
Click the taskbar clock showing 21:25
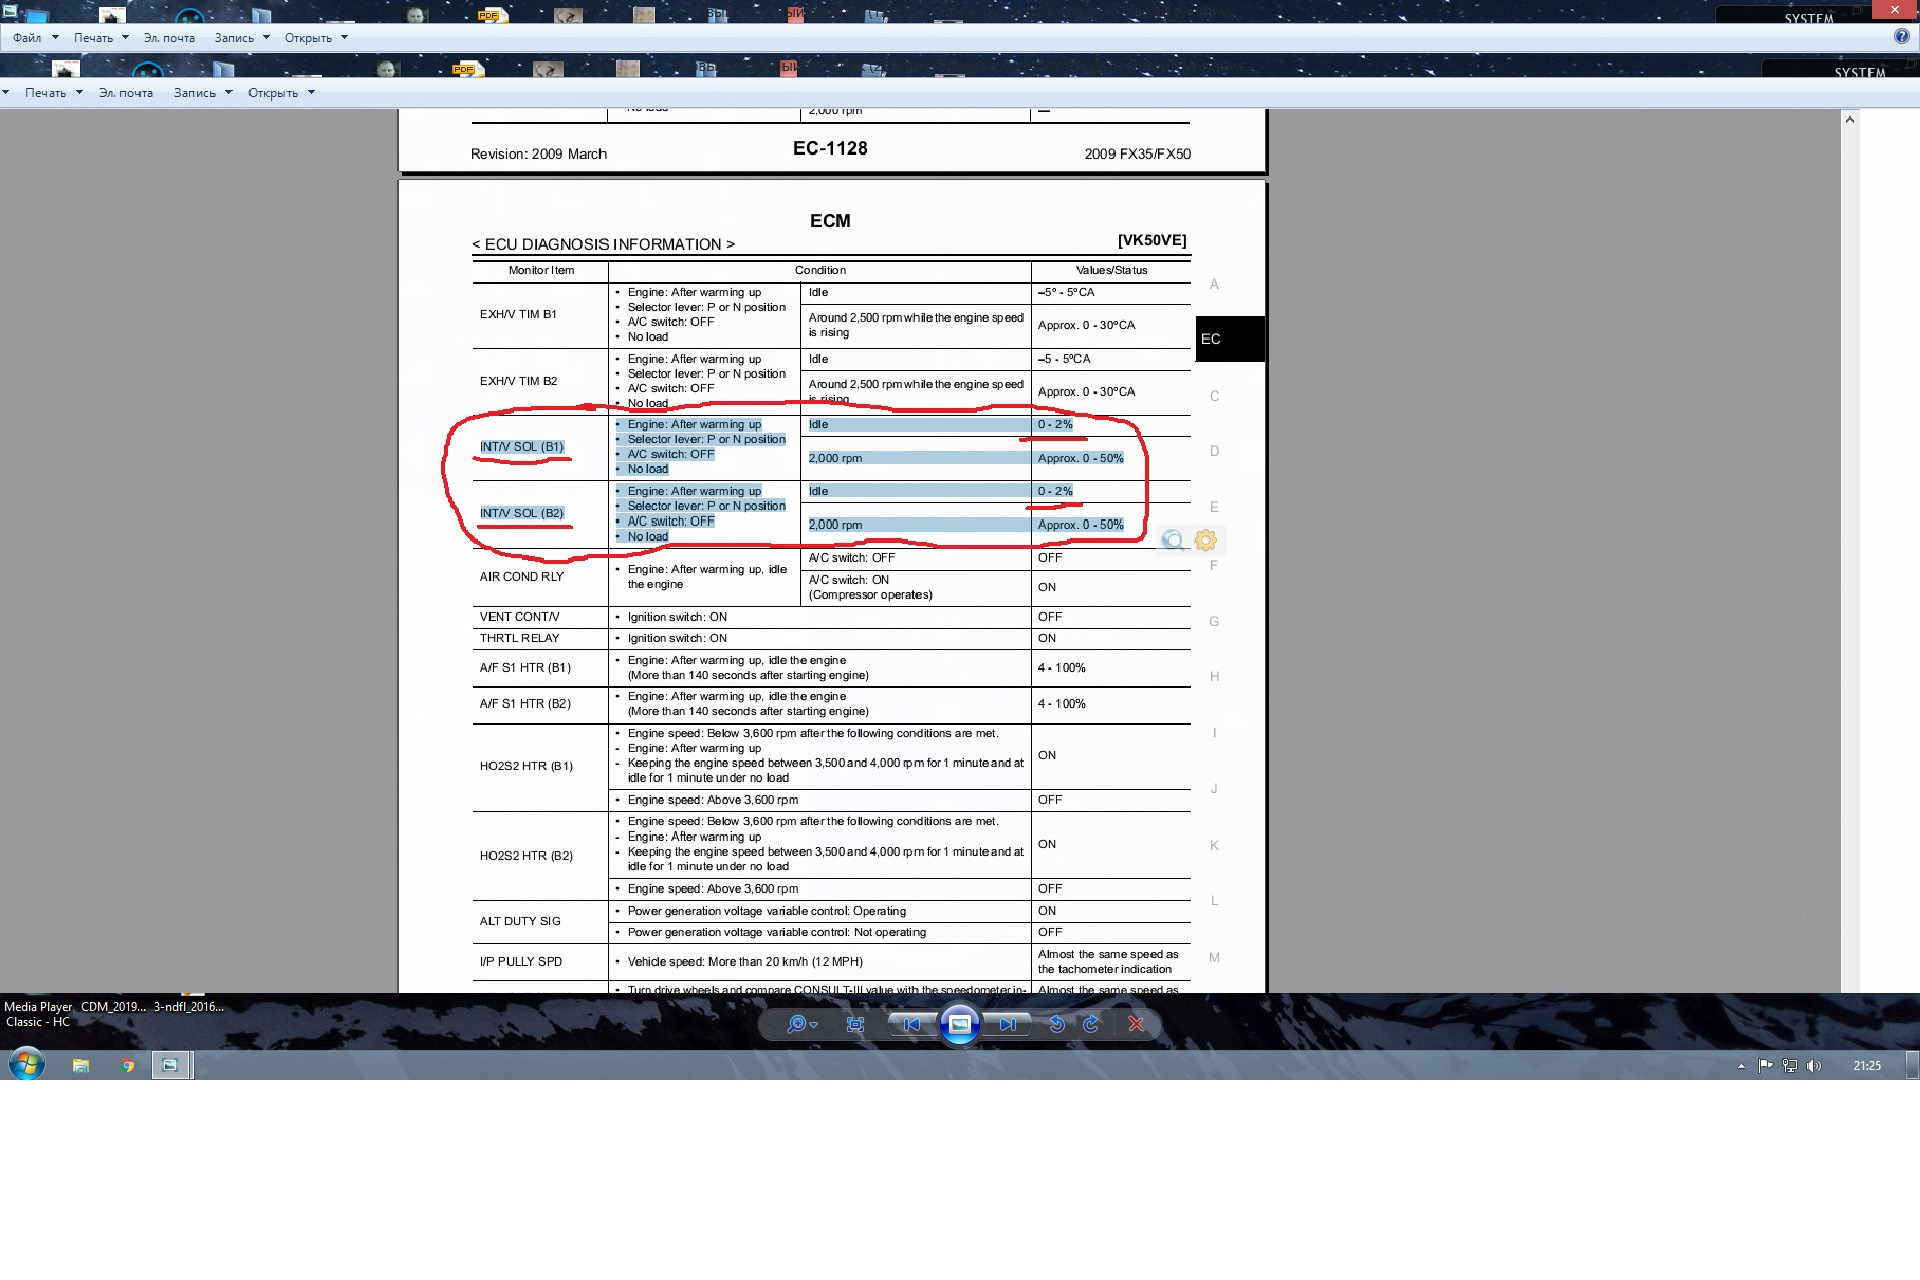[x=1866, y=1066]
